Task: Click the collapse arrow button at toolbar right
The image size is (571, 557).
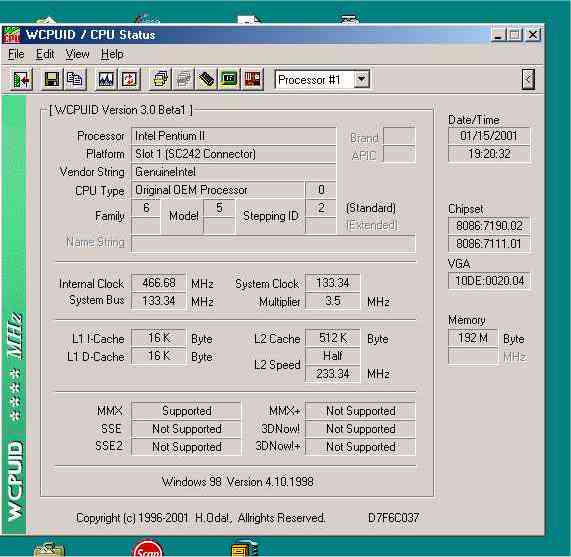Action: 528,79
